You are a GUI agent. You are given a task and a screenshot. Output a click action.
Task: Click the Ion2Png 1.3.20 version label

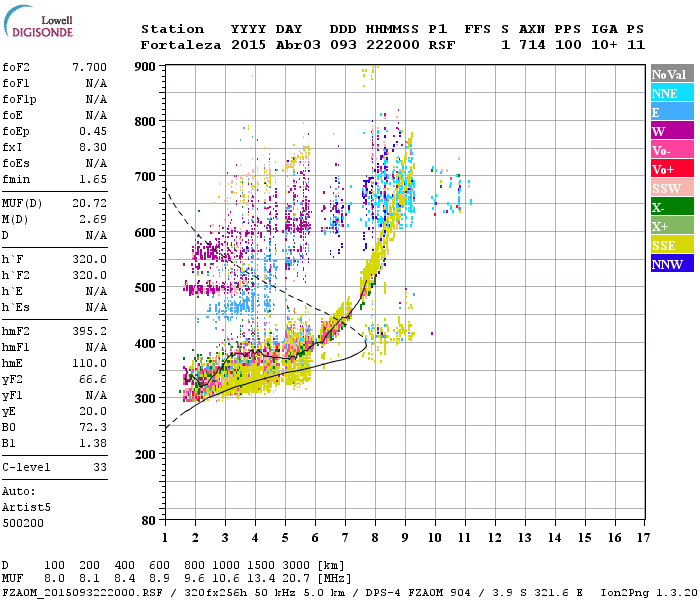click(649, 592)
